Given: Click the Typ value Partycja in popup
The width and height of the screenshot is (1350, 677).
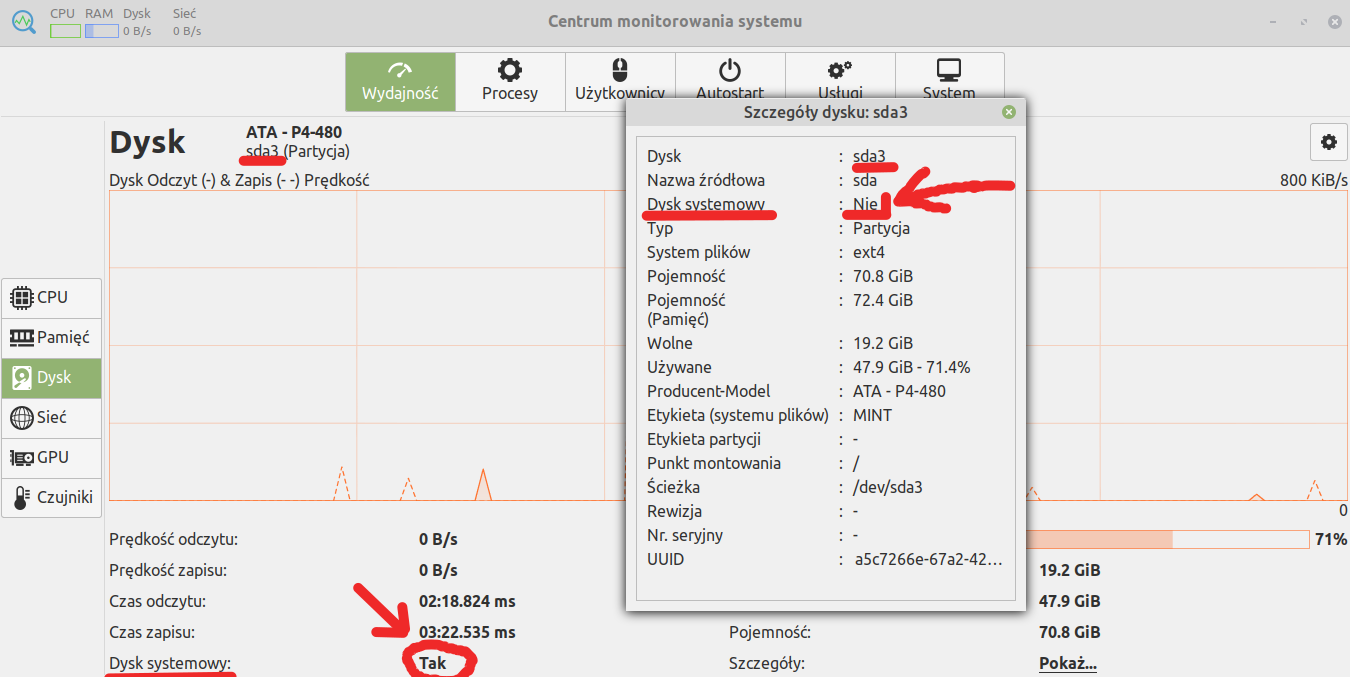Looking at the screenshot, I should coord(881,228).
